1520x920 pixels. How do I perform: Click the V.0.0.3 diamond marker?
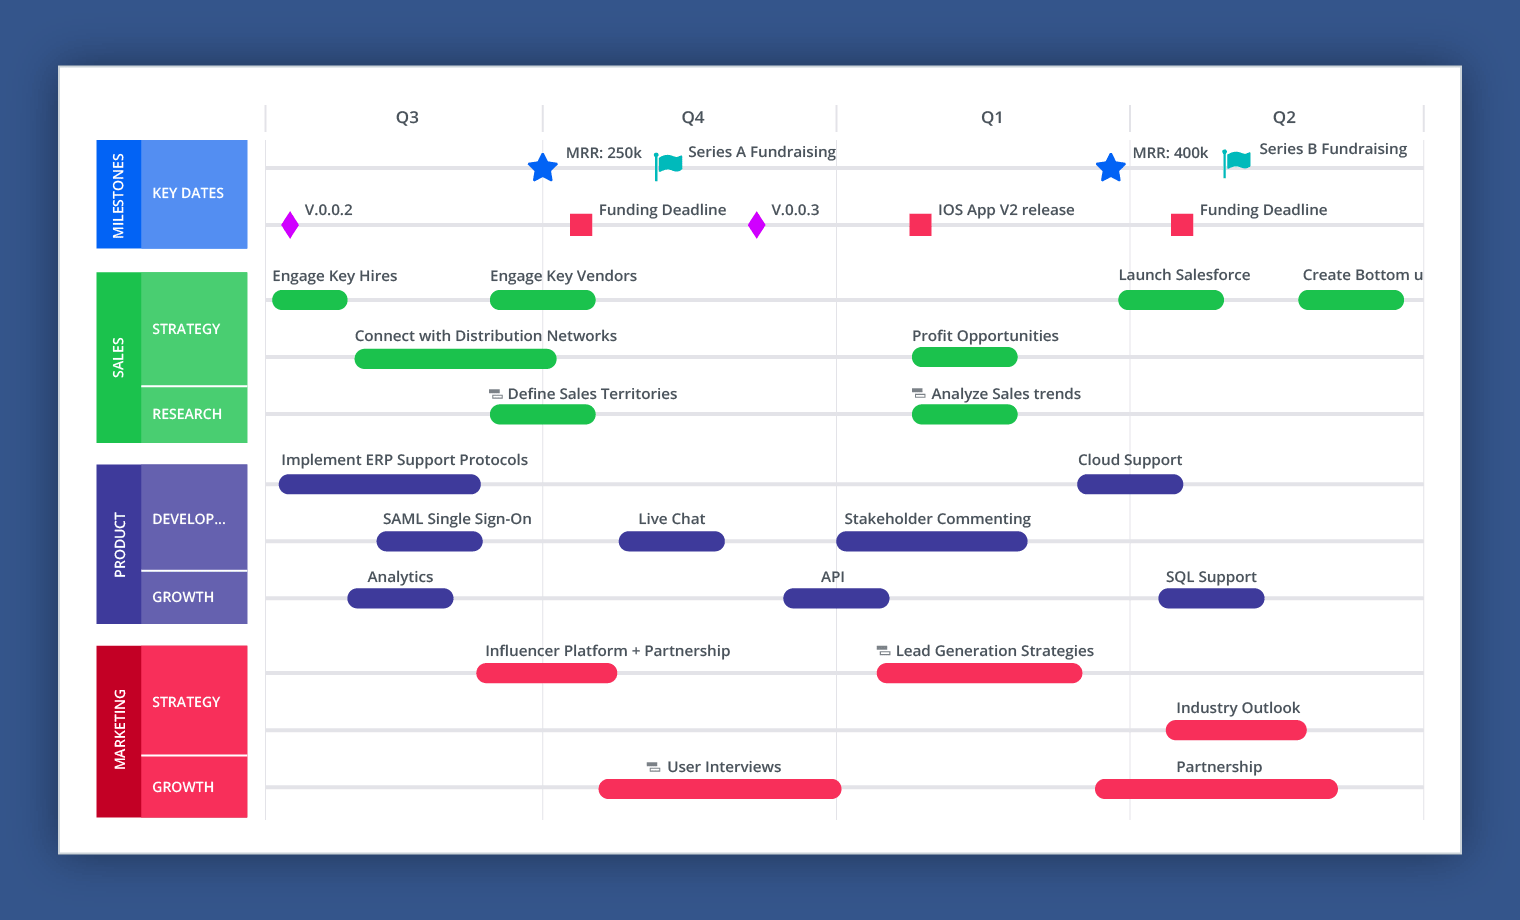point(757,225)
